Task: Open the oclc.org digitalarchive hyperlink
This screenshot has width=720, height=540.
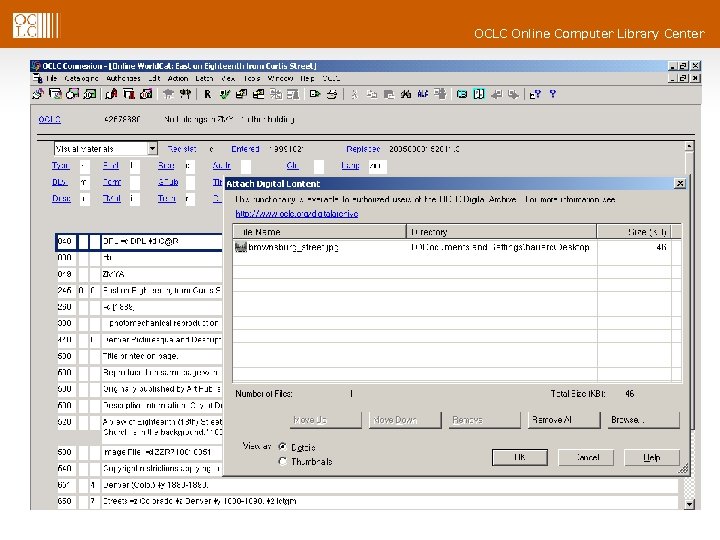Action: 297,214
